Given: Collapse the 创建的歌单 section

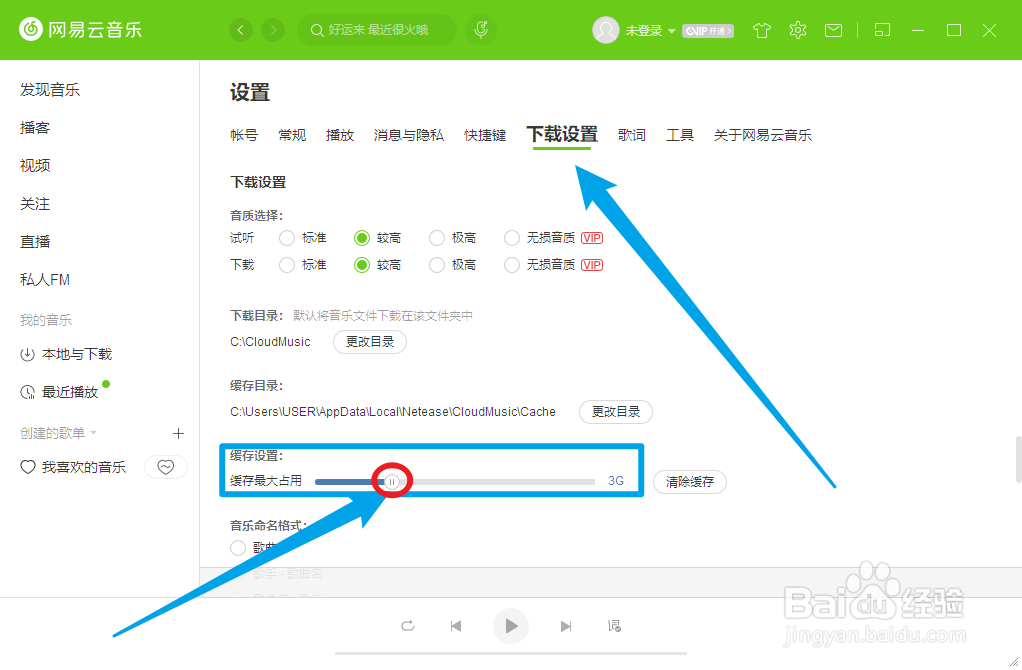Looking at the screenshot, I should click(x=93, y=433).
